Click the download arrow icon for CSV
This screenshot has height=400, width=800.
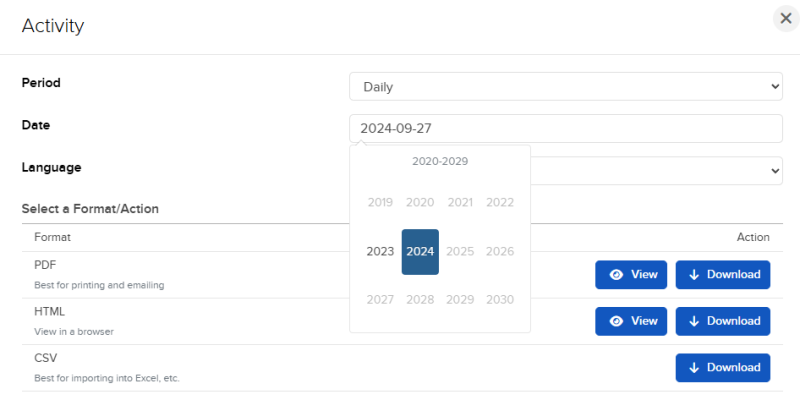pyautogui.click(x=693, y=368)
